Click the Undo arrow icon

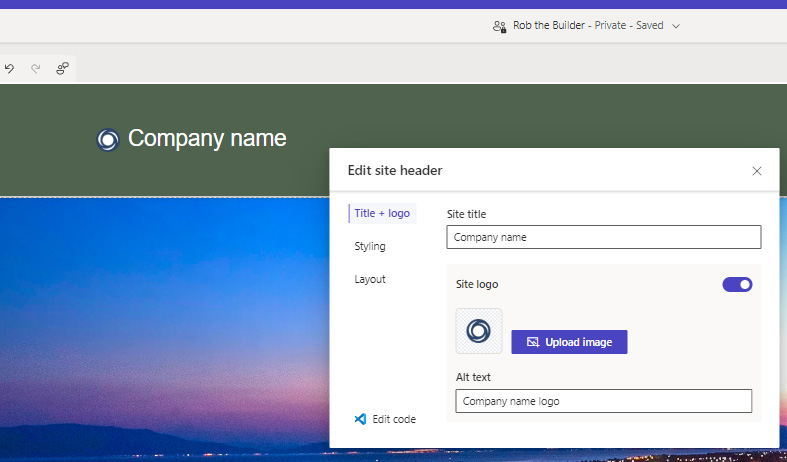coord(10,68)
